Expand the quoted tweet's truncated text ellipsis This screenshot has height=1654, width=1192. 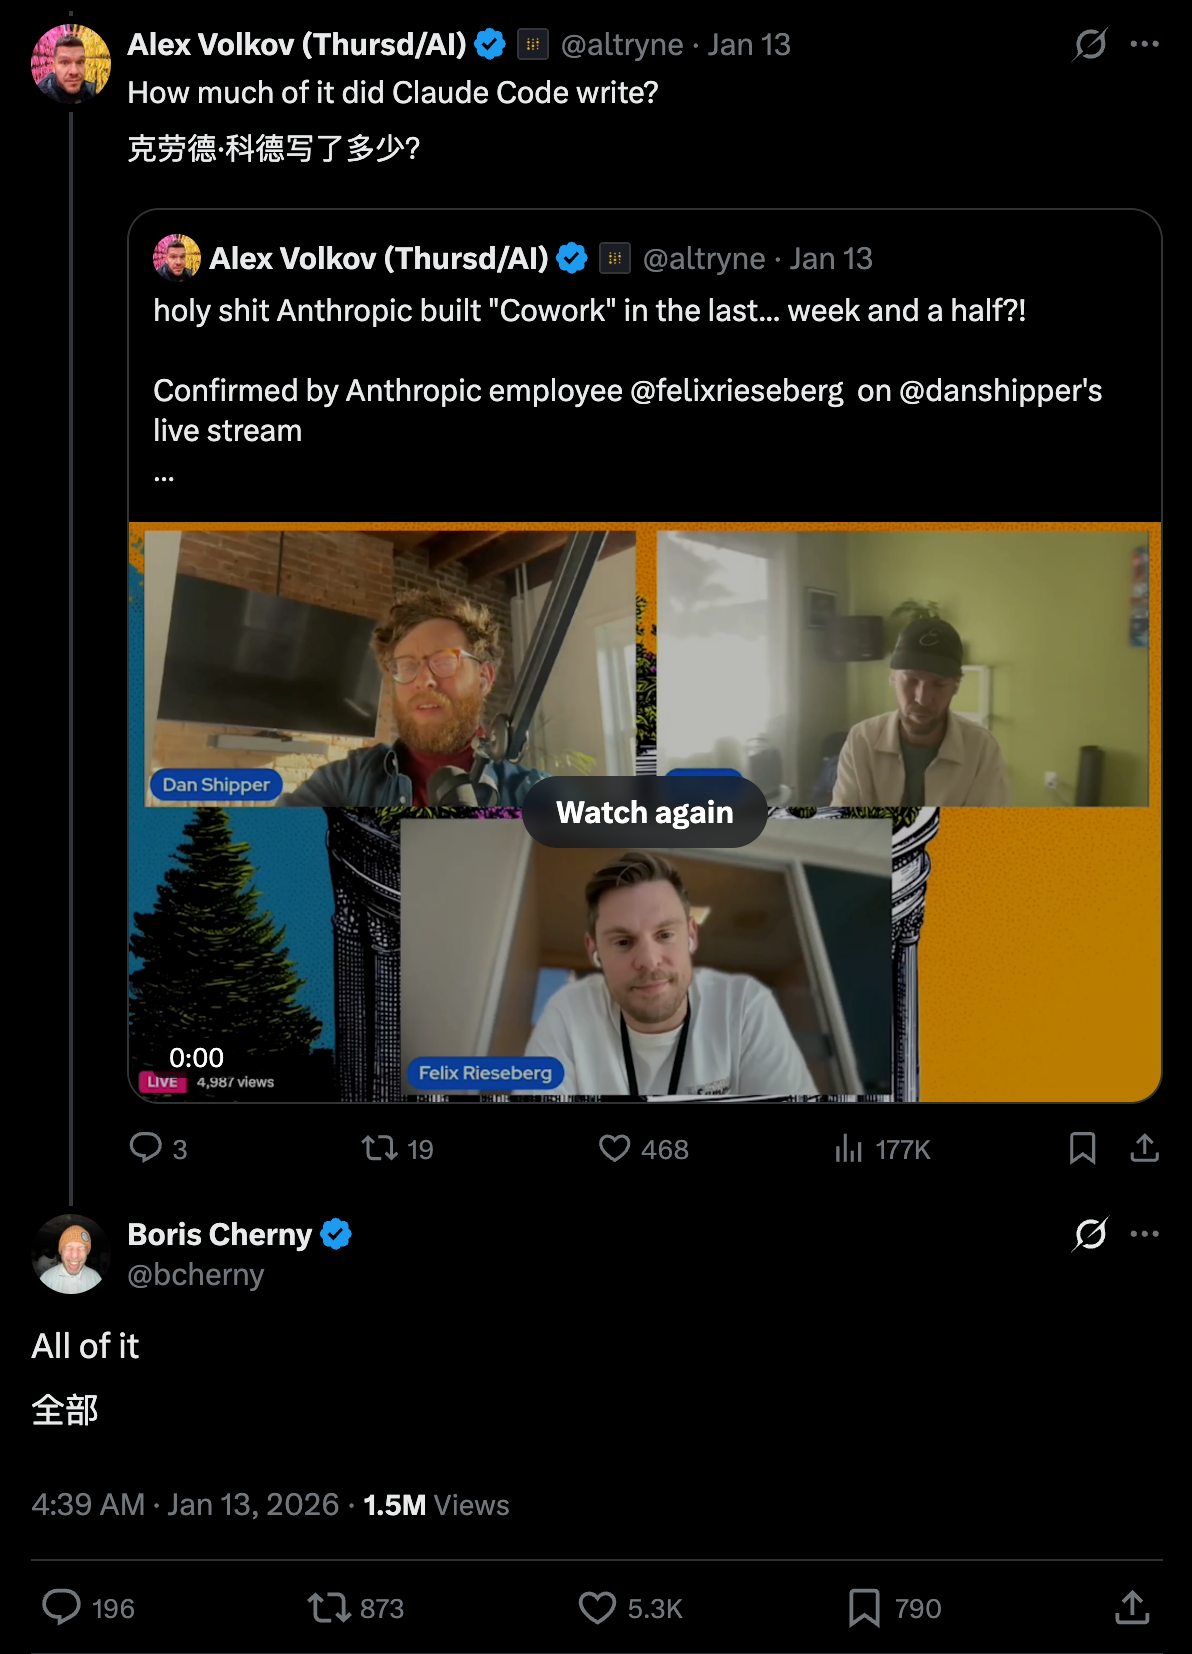[164, 477]
